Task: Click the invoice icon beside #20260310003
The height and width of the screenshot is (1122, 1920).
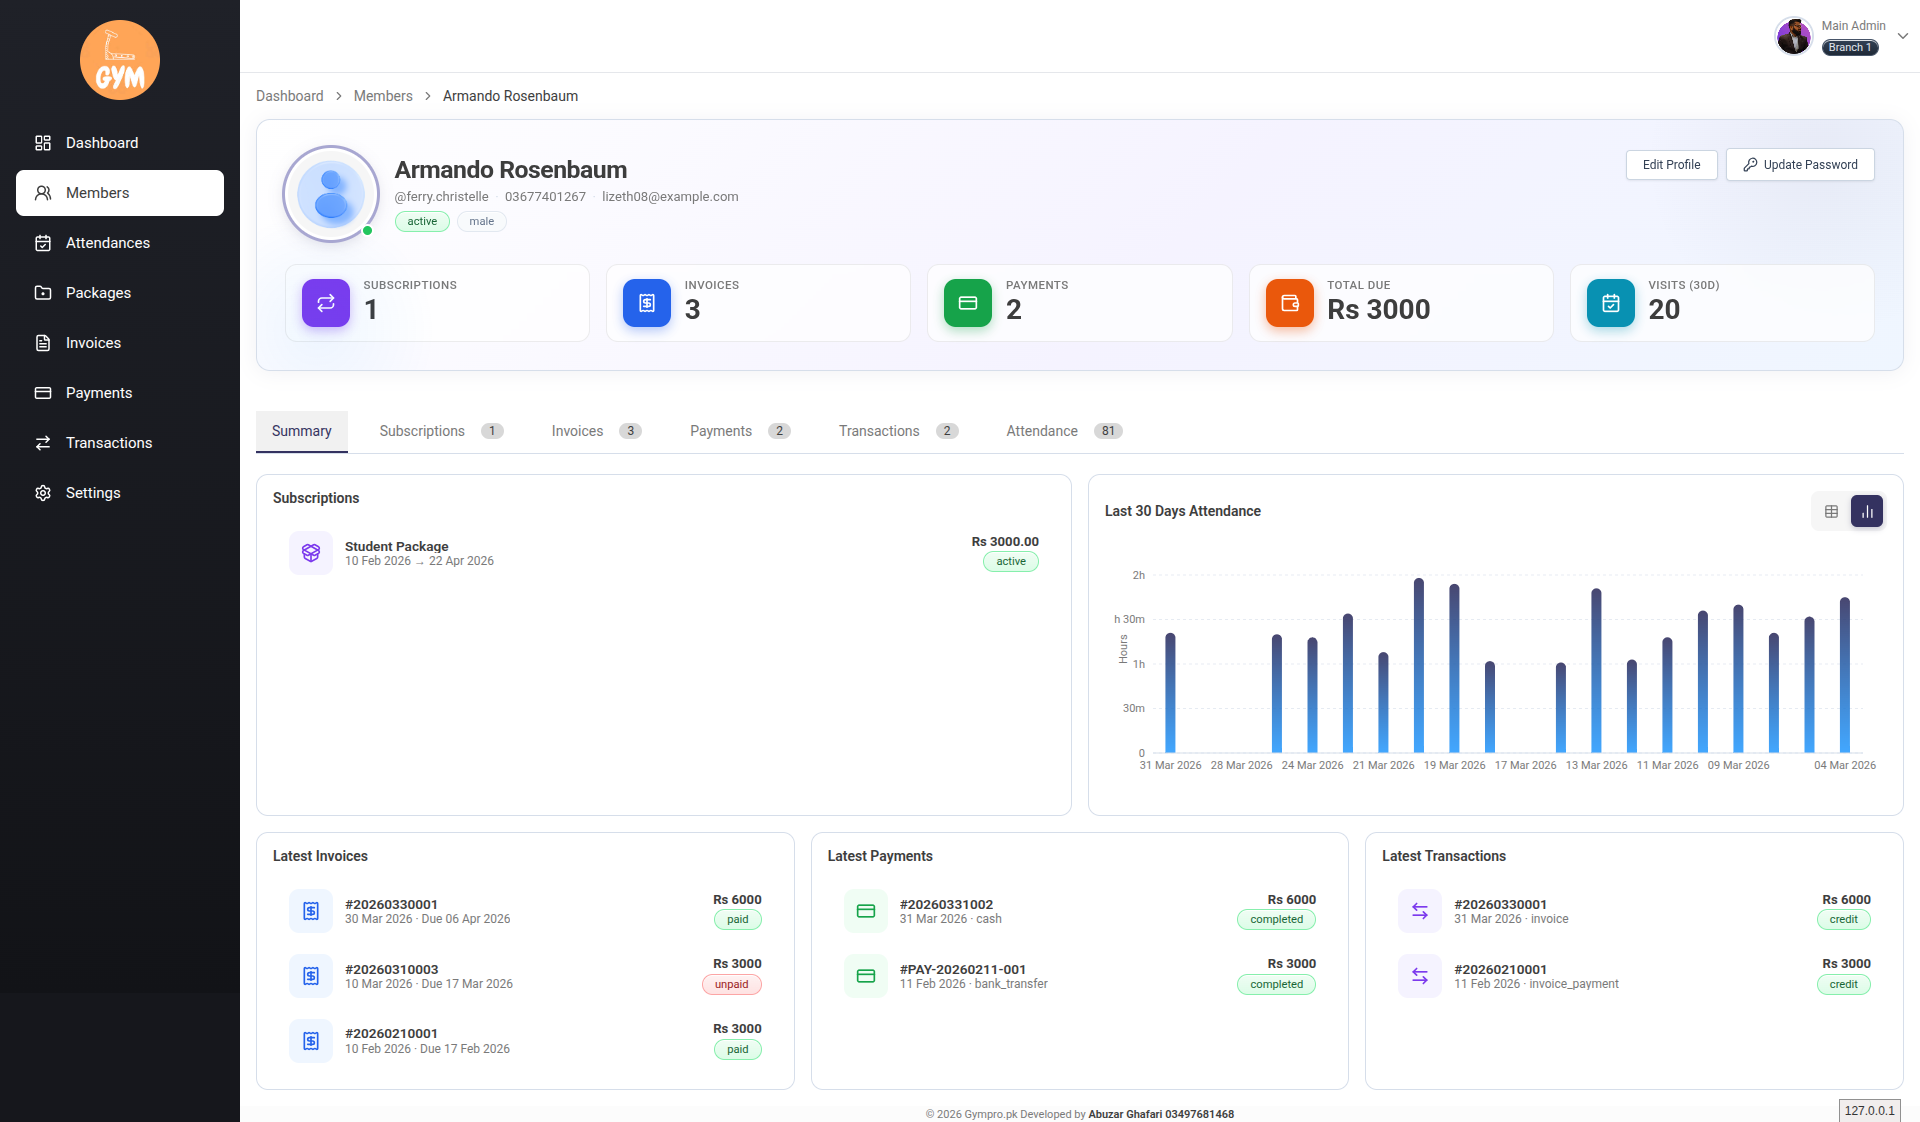Action: 310,975
